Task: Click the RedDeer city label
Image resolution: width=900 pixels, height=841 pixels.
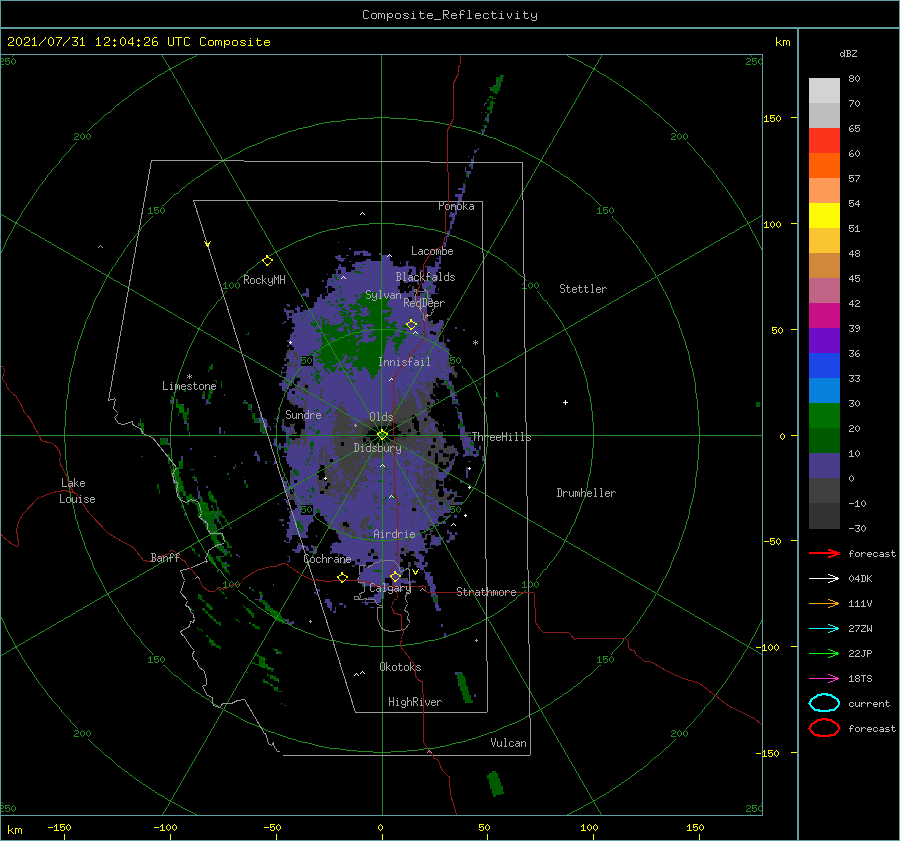Action: 424,303
